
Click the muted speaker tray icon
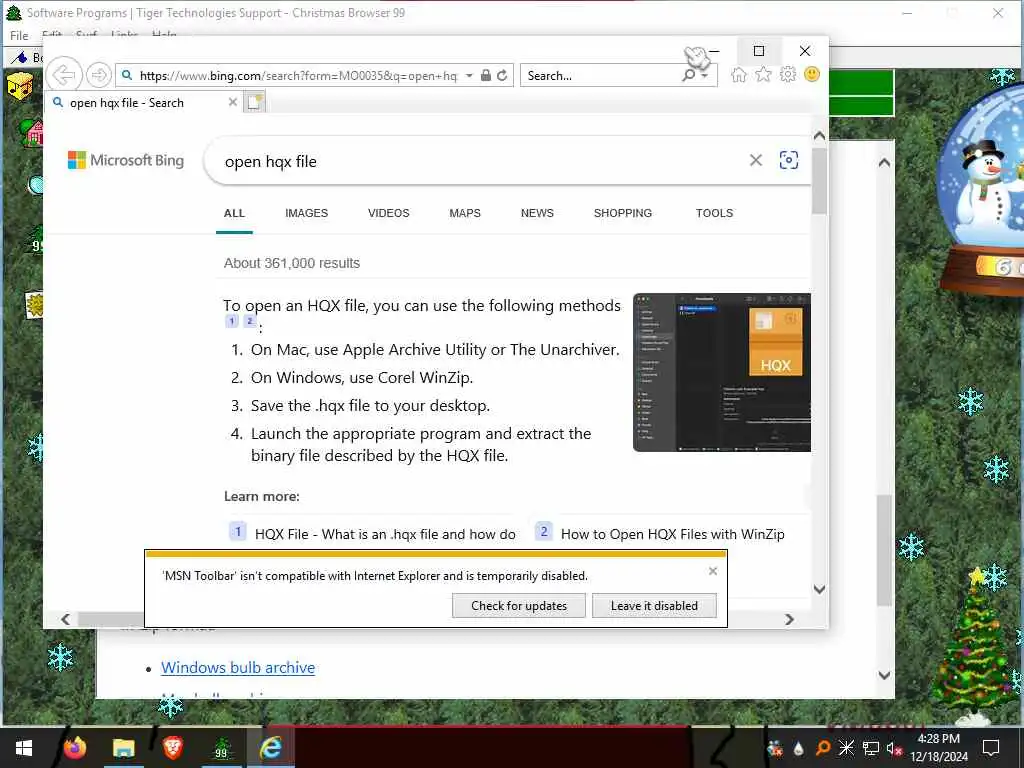click(893, 748)
